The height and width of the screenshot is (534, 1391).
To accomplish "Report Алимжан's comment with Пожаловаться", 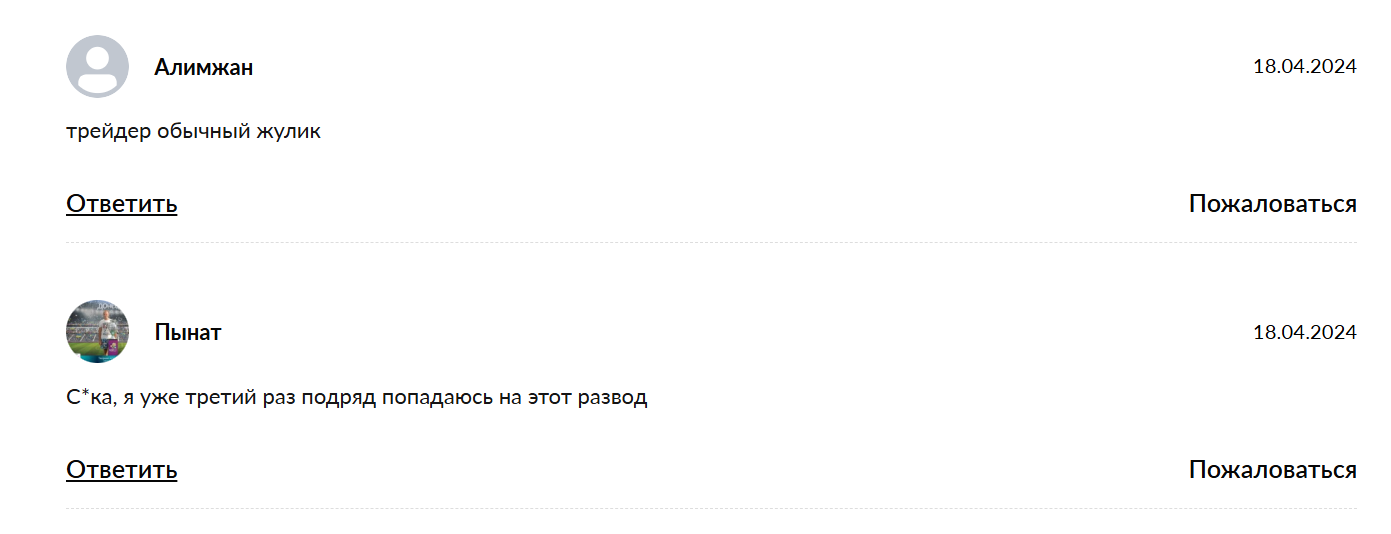I will pos(1272,204).
